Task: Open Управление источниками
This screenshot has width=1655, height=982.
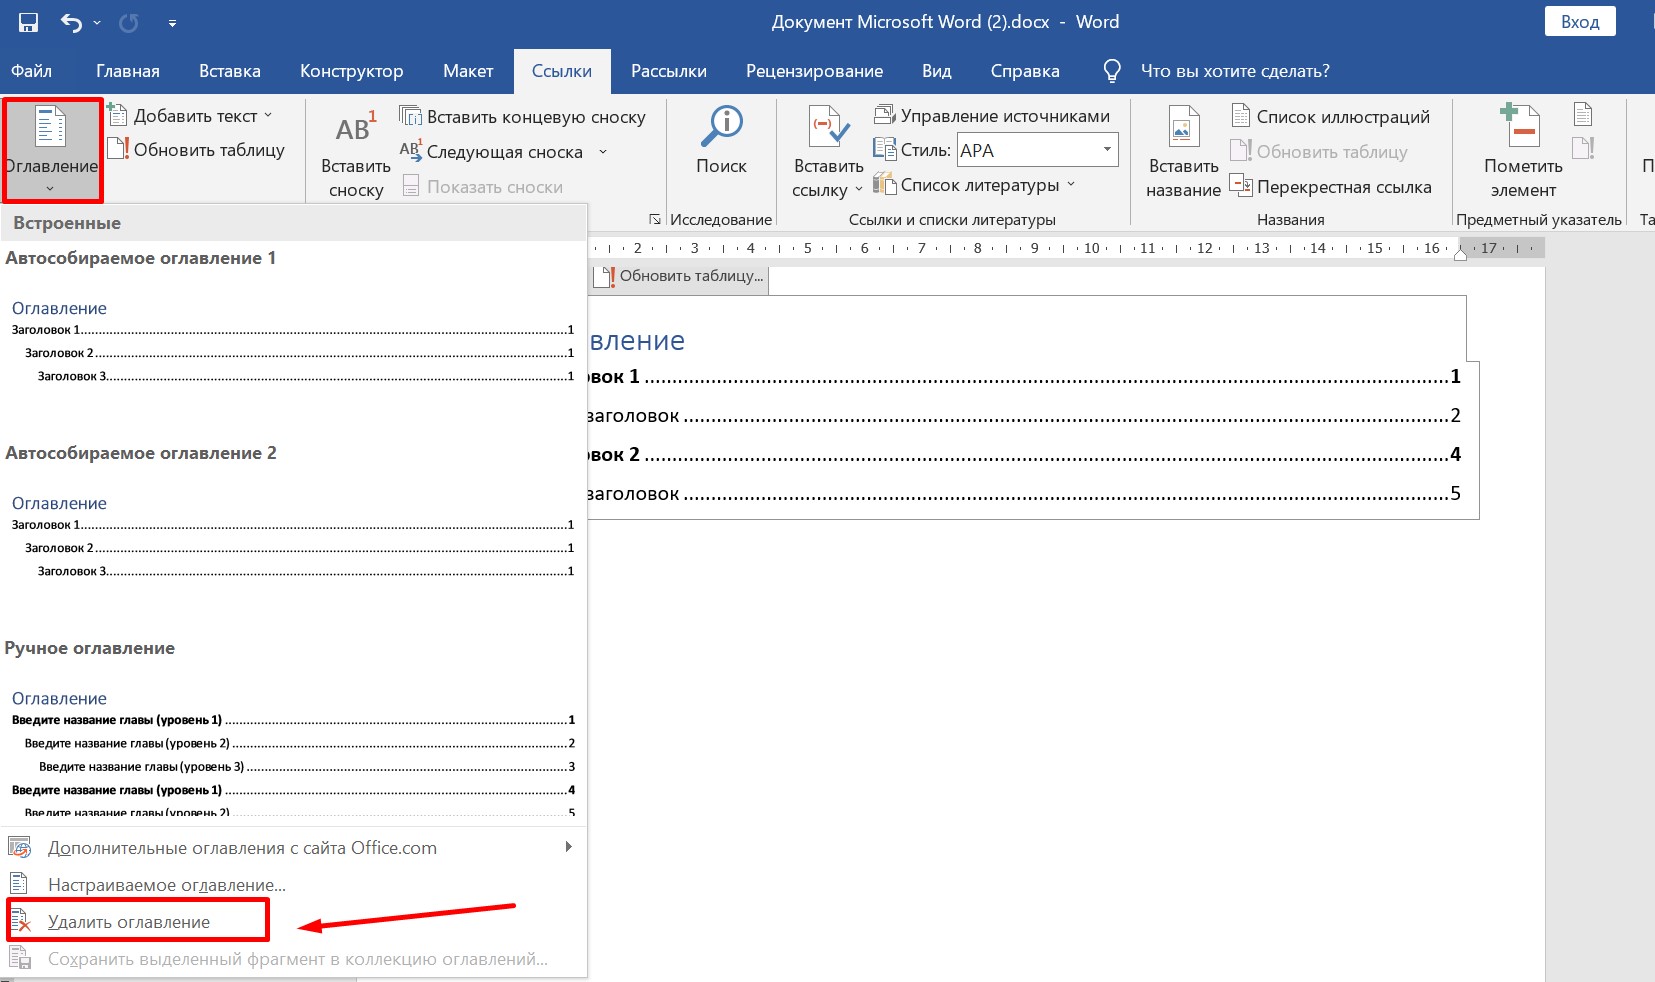Action: pyautogui.click(x=992, y=116)
